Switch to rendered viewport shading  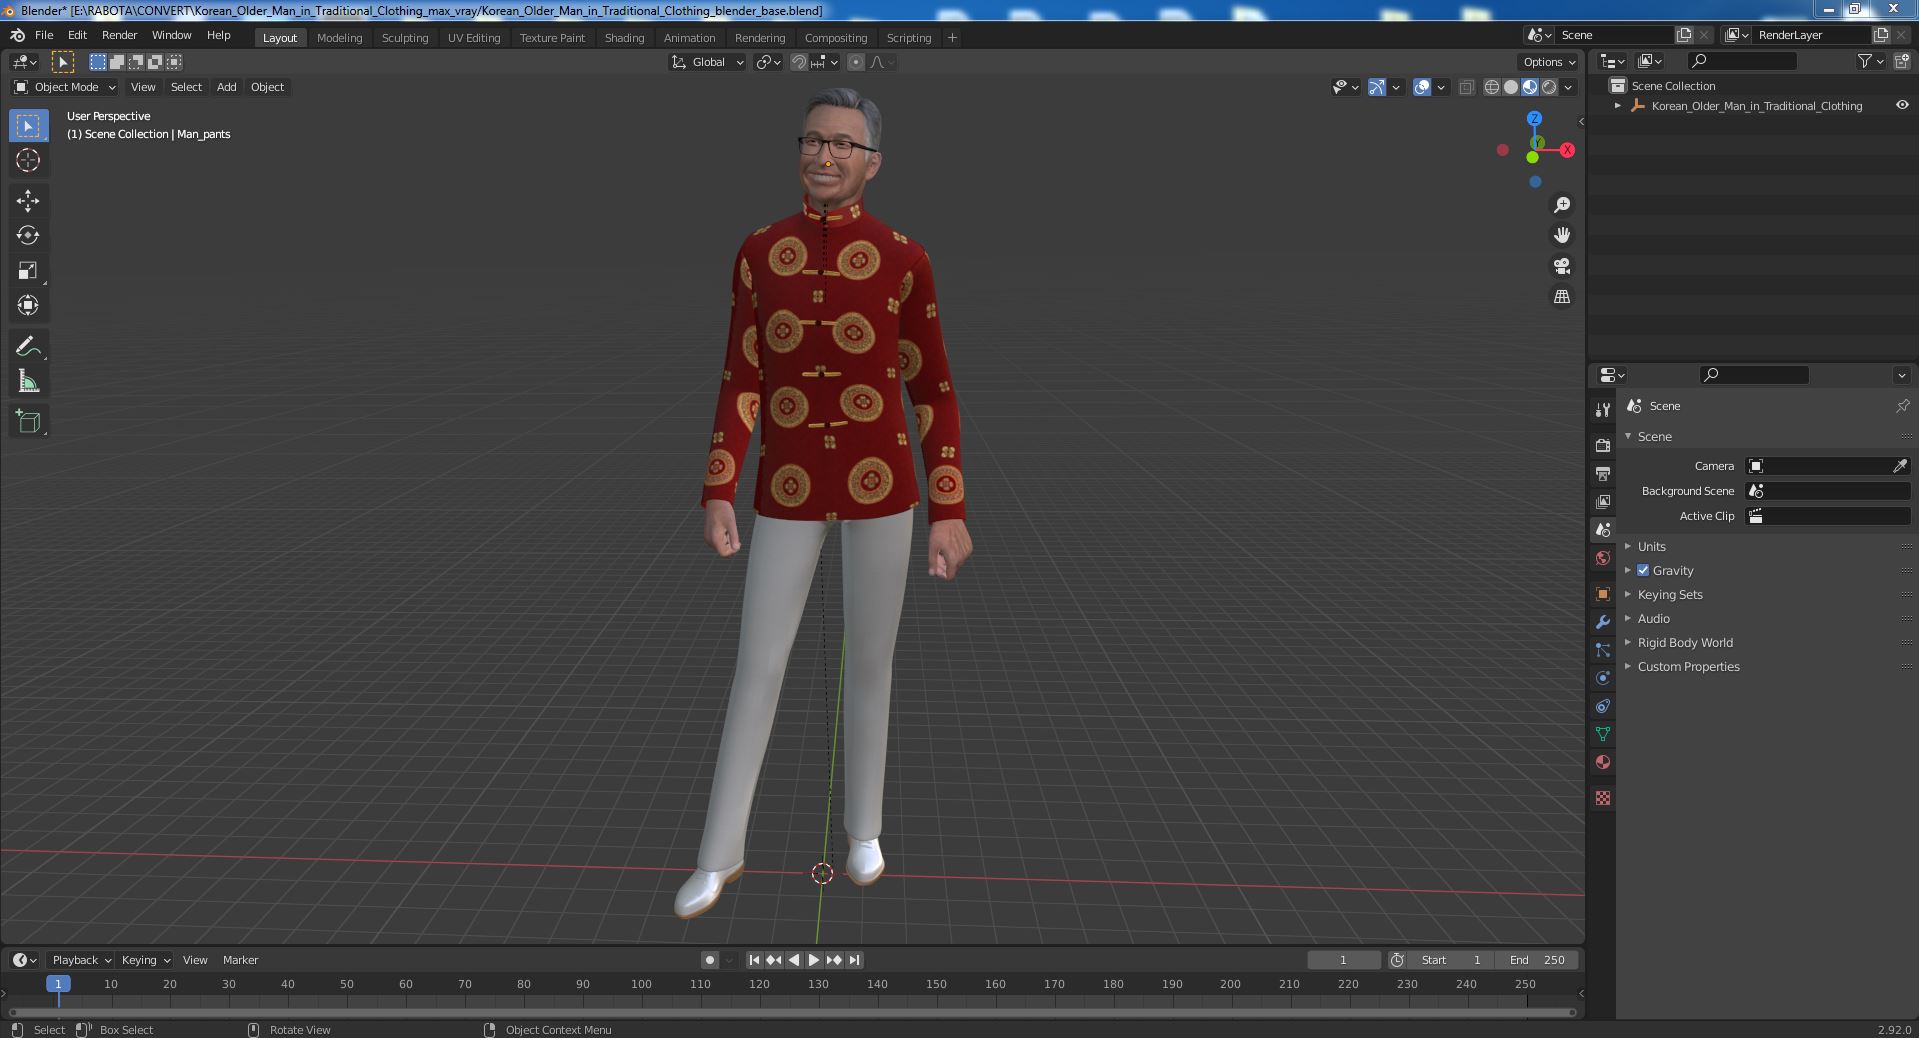[x=1549, y=87]
